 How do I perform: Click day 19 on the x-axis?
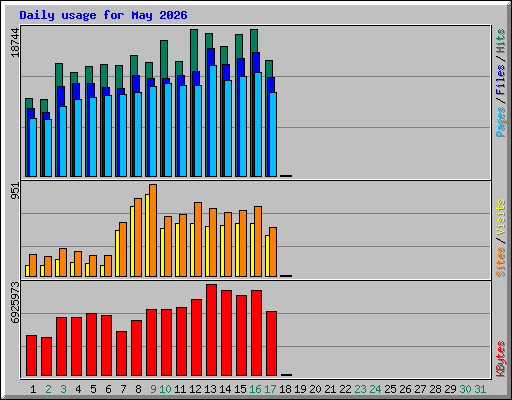[300, 389]
